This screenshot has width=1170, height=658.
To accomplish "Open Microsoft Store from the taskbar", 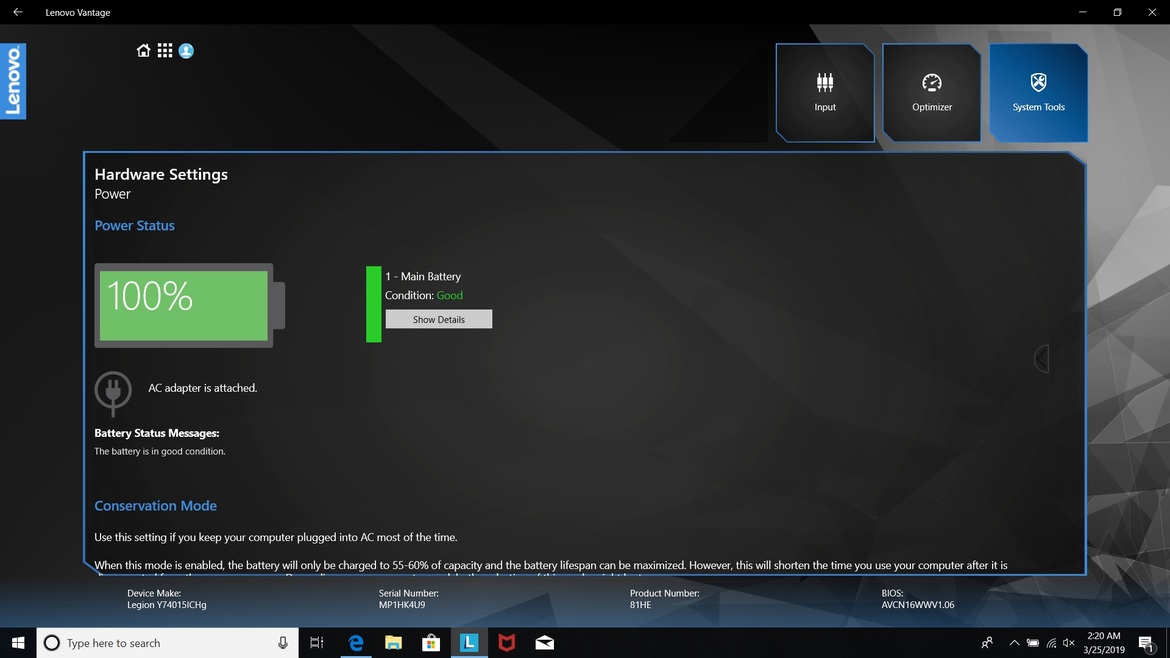I will [431, 643].
